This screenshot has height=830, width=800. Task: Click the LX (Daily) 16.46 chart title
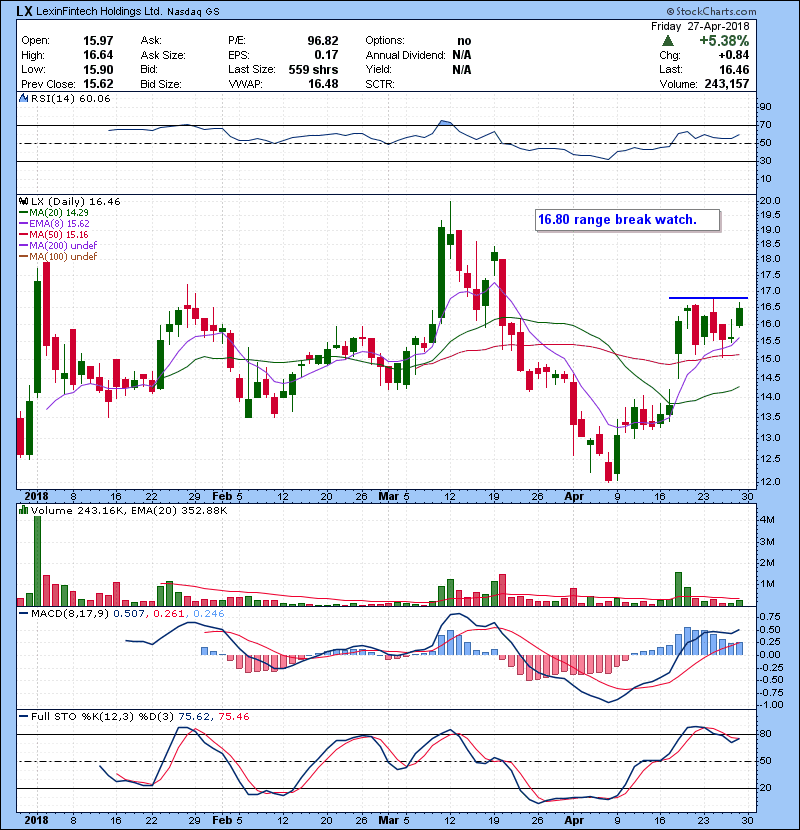pos(76,202)
